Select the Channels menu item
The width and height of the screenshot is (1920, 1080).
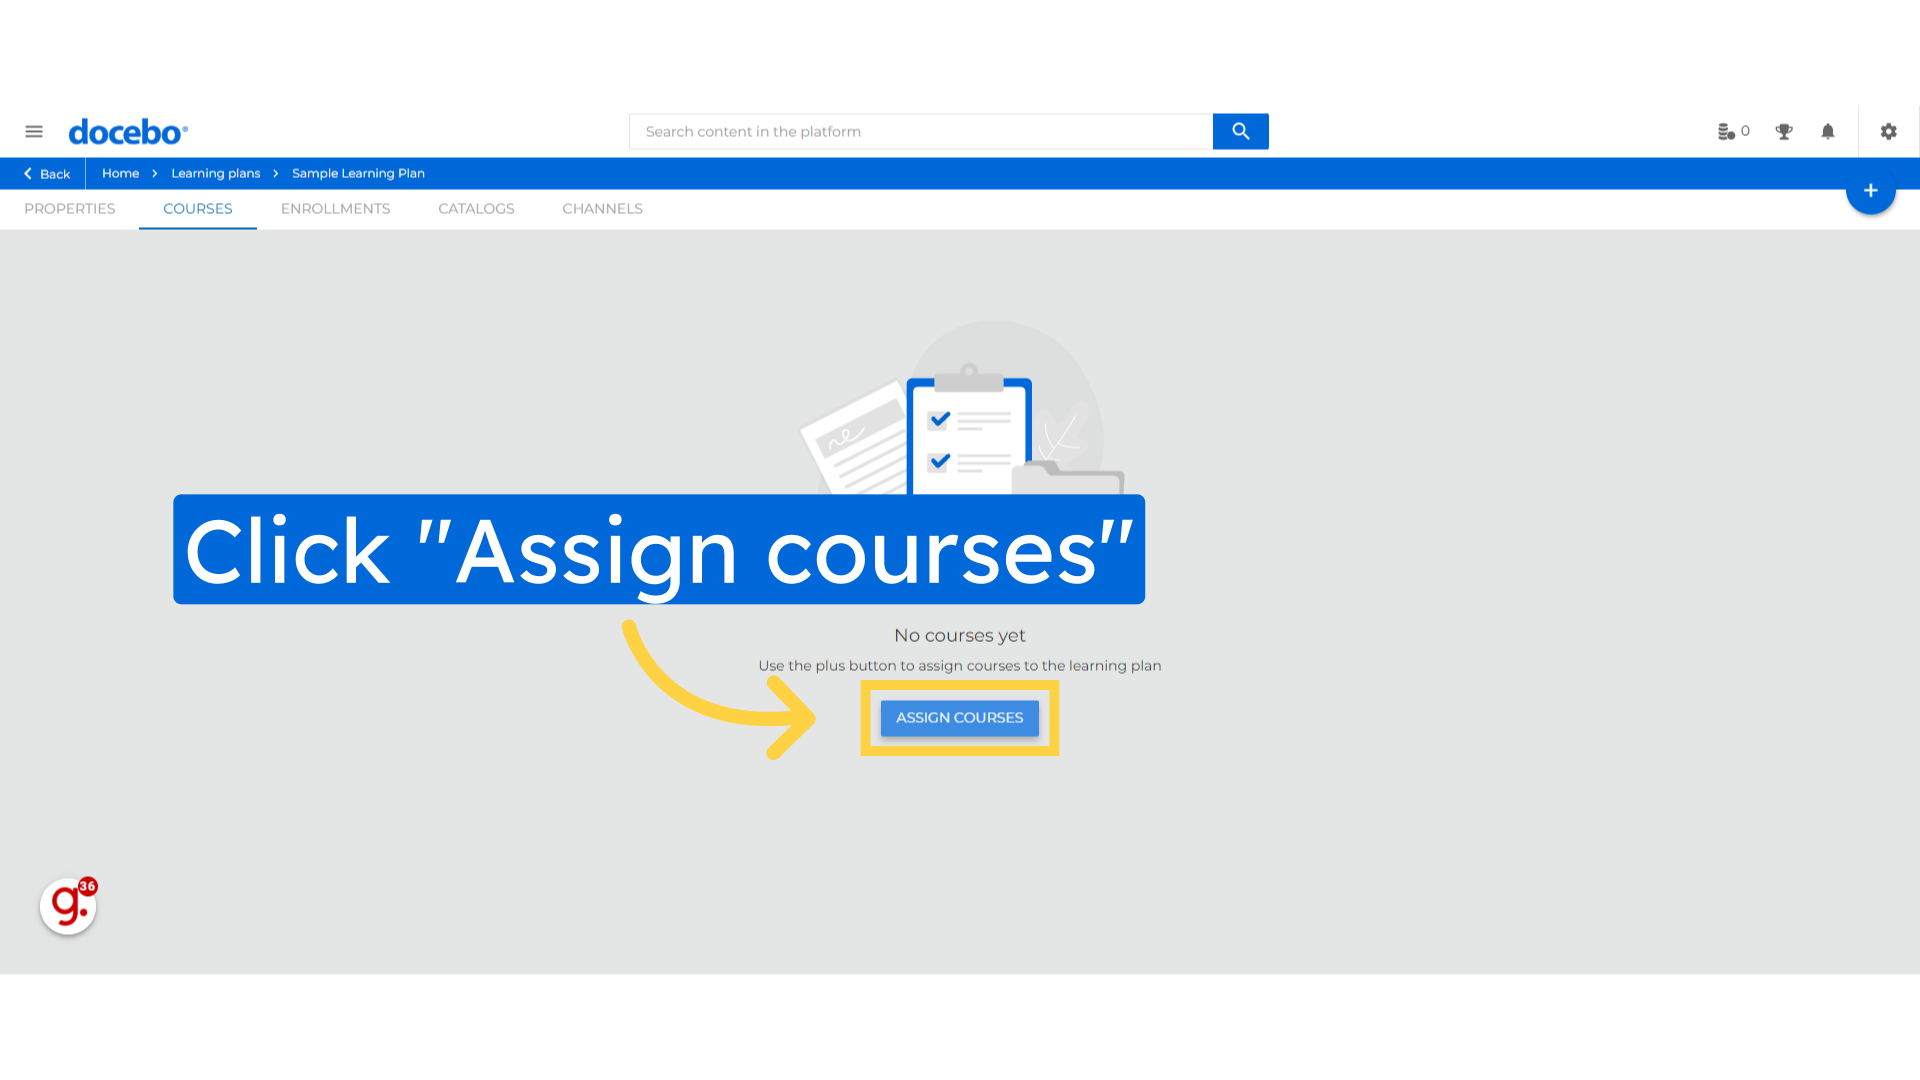pos(603,208)
